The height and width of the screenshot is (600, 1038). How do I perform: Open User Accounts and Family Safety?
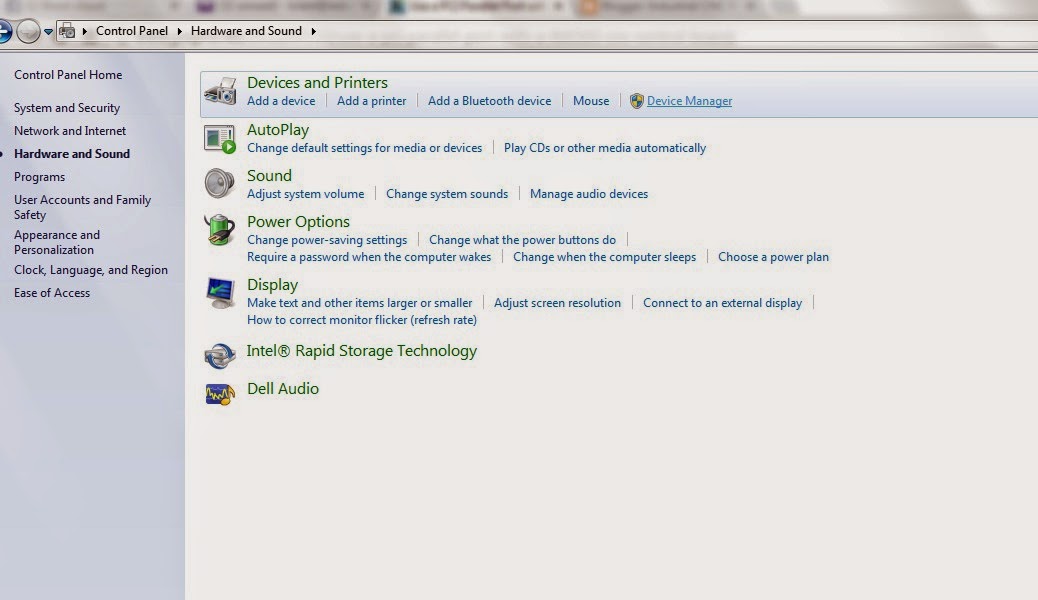(x=82, y=207)
